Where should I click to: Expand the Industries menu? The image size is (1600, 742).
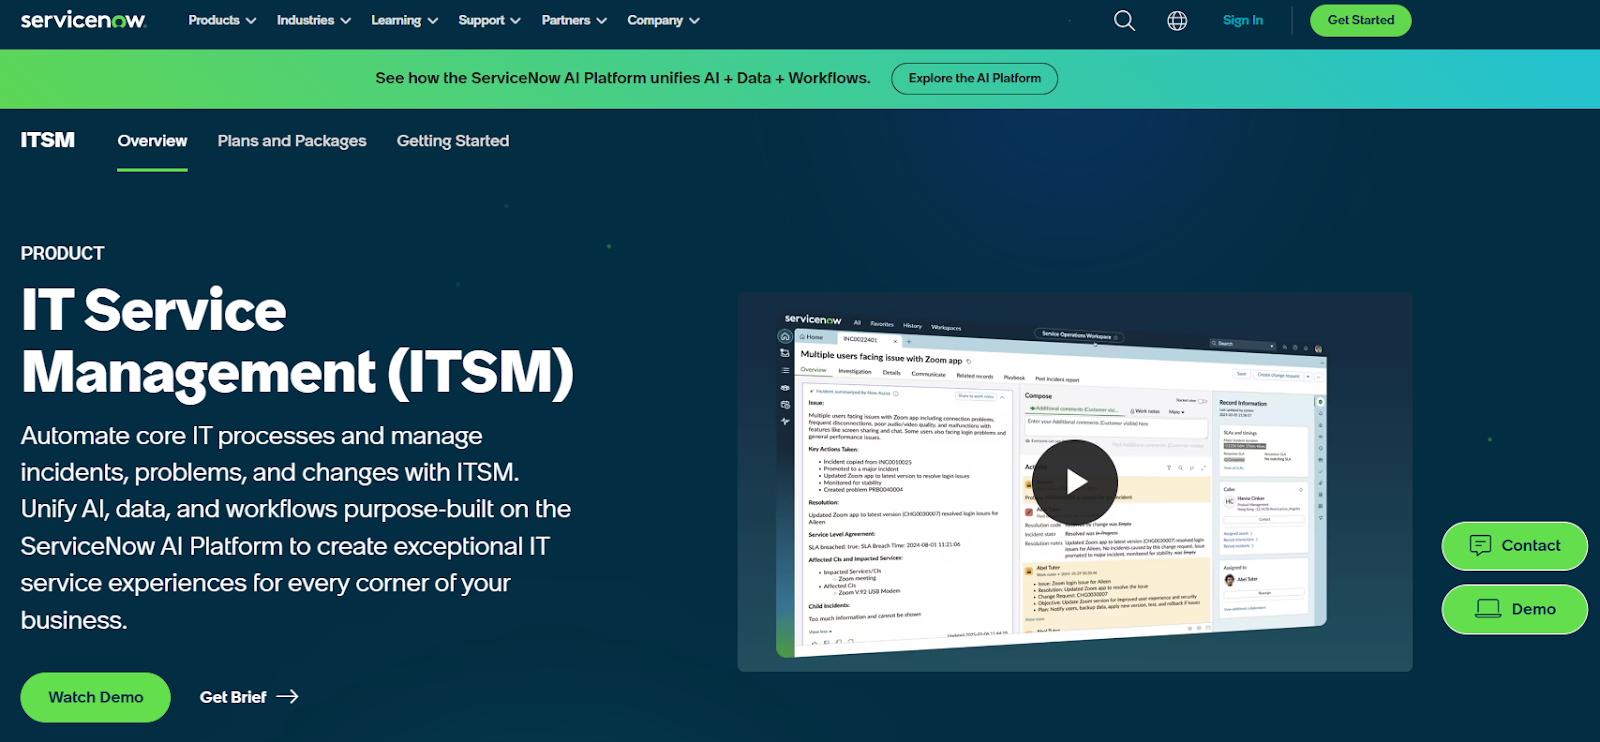(x=314, y=20)
